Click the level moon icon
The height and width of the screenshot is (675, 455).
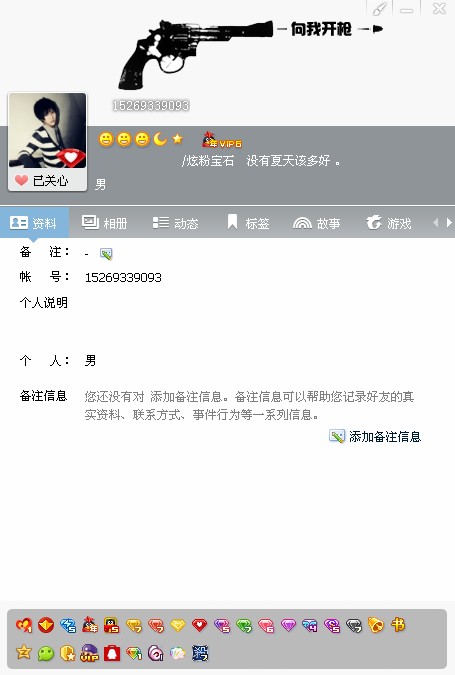160,139
